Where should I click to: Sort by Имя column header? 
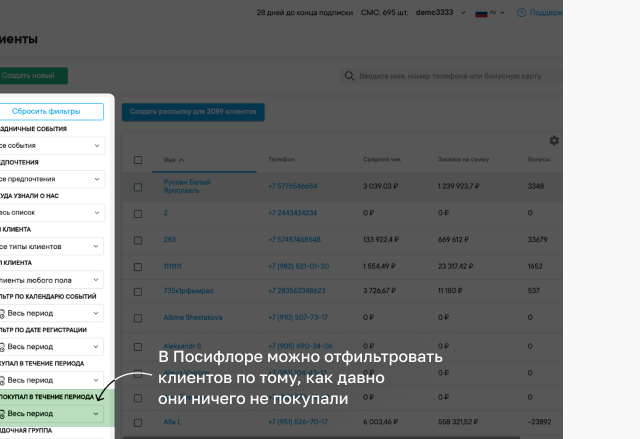click(x=169, y=160)
